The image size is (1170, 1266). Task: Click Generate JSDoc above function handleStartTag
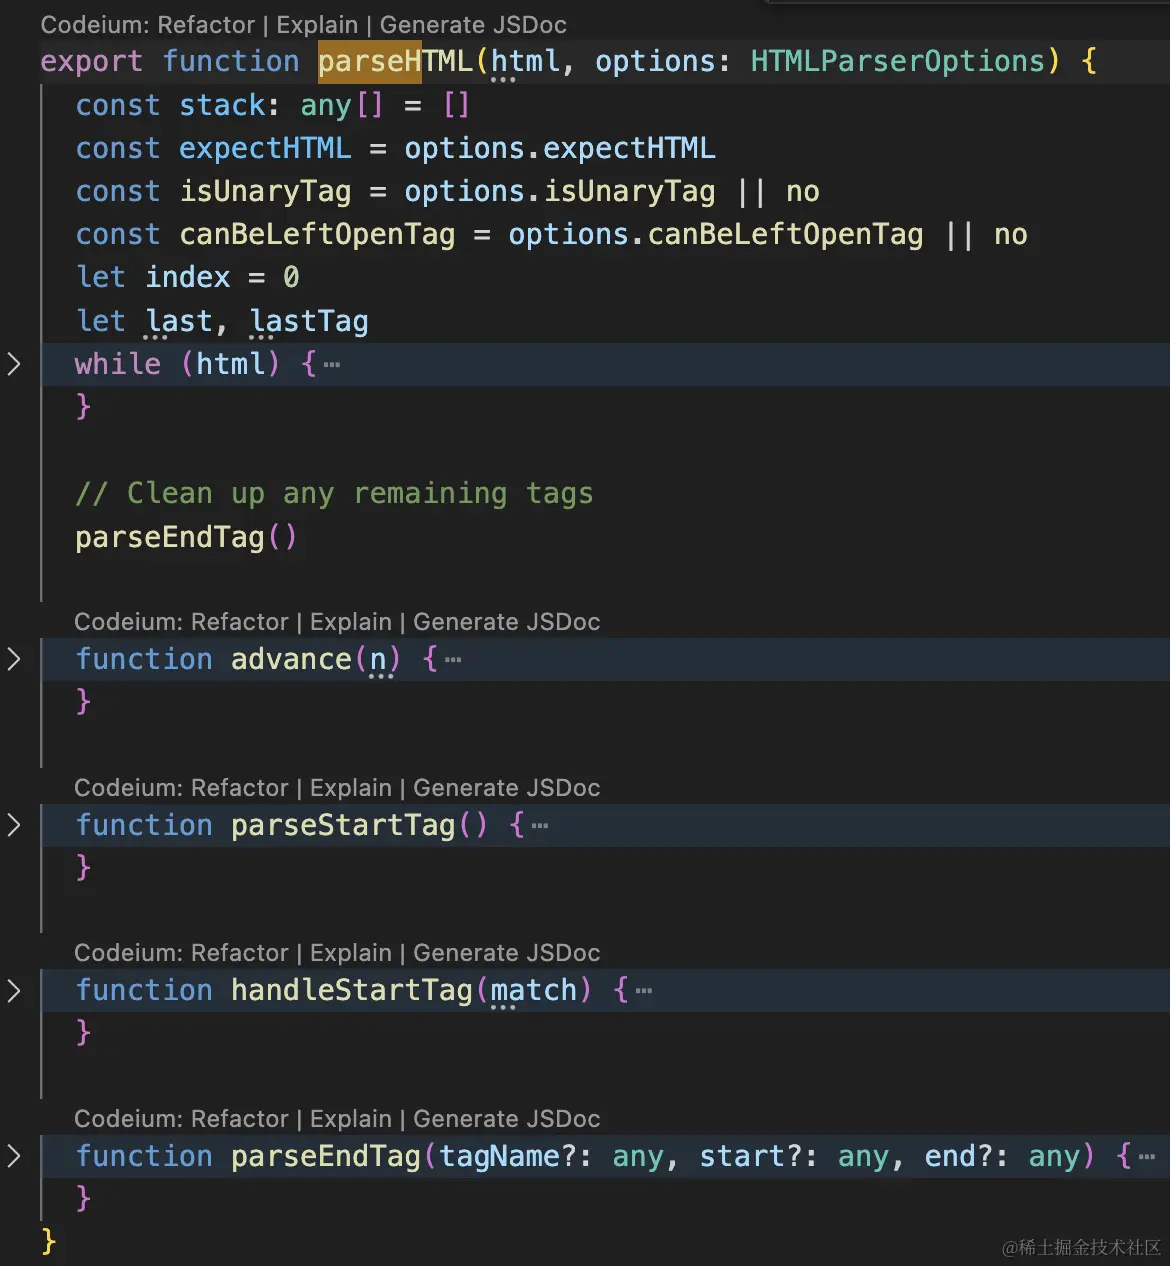click(x=507, y=953)
